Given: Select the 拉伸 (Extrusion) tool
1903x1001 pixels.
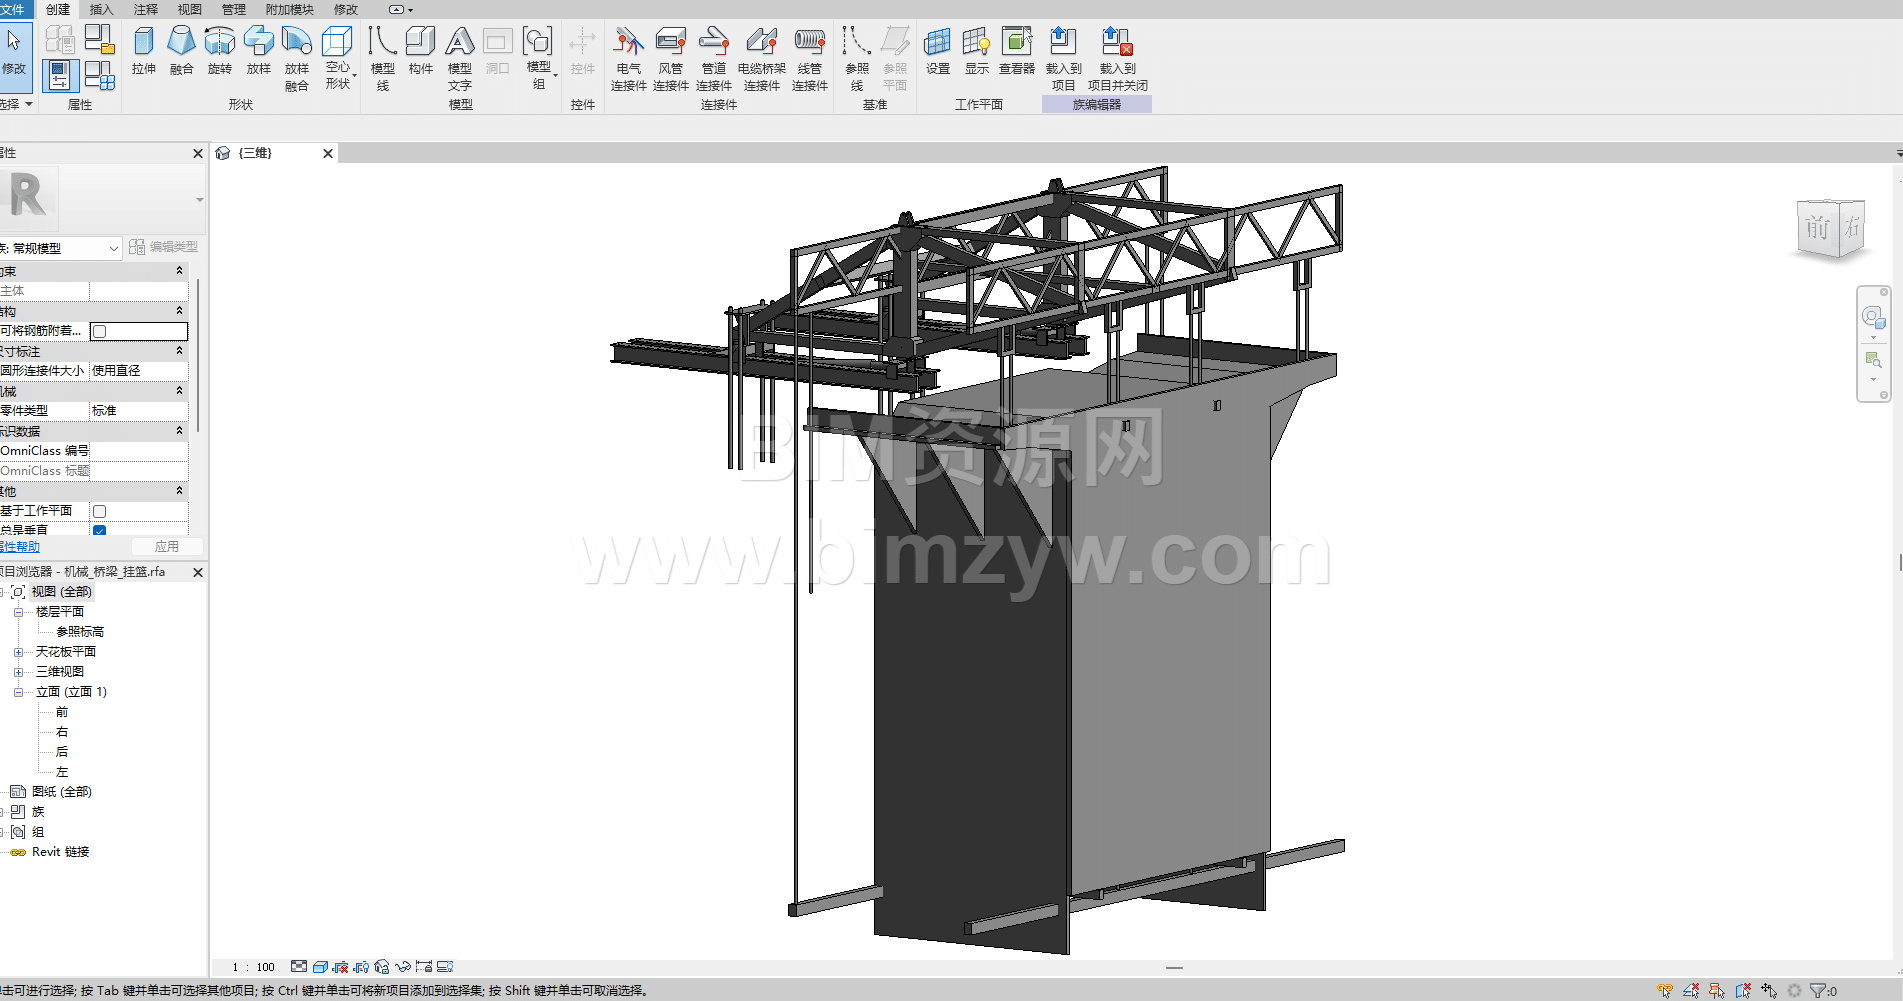Looking at the screenshot, I should (x=144, y=51).
